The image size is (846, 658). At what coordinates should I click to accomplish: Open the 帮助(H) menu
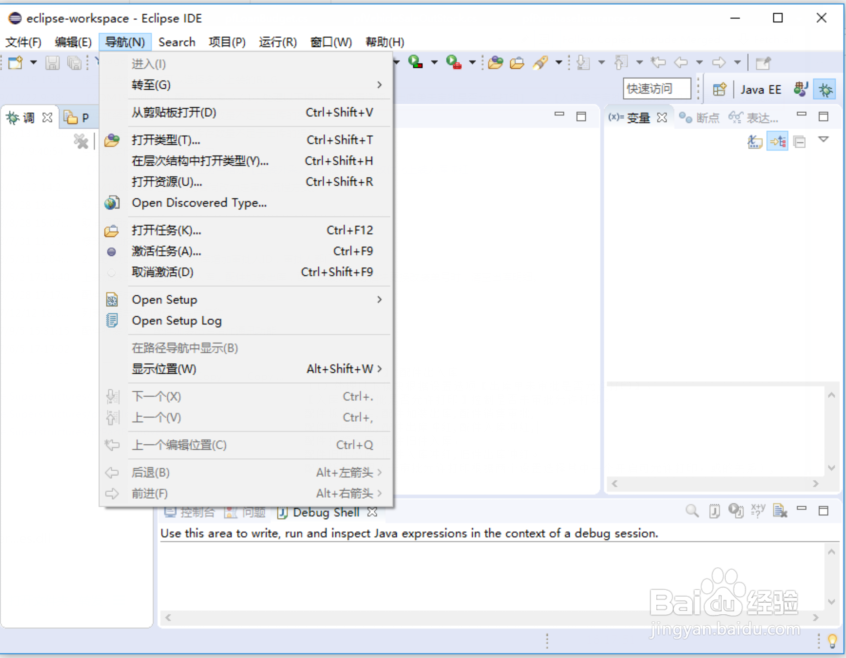tap(385, 42)
